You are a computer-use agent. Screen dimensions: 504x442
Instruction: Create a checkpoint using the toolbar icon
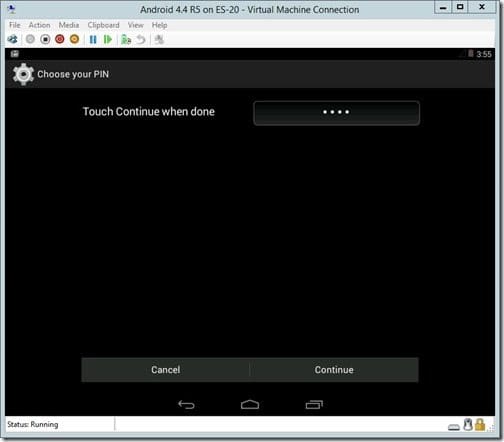tap(126, 40)
